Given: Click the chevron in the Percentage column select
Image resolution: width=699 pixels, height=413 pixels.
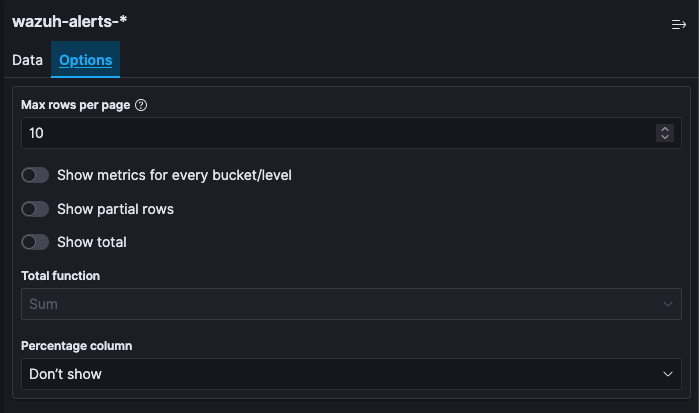Looking at the screenshot, I should click(x=668, y=374).
